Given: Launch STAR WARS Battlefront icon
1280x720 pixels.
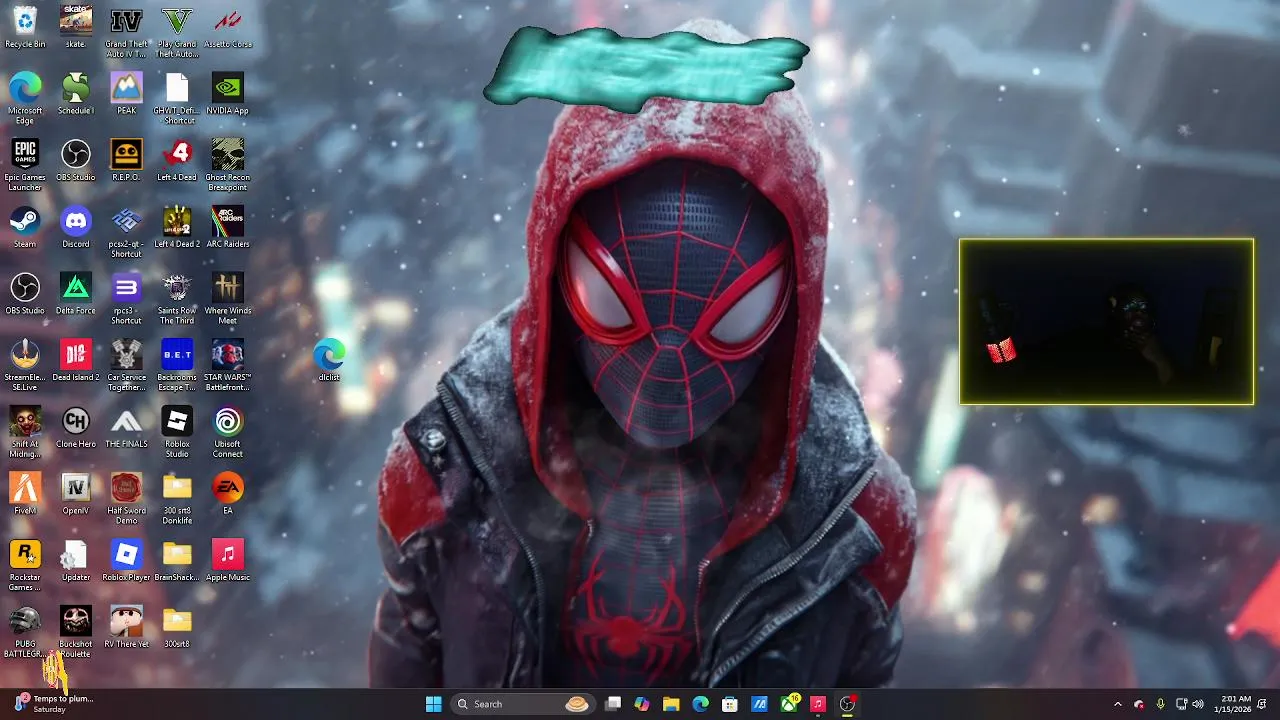Looking at the screenshot, I should [x=228, y=365].
